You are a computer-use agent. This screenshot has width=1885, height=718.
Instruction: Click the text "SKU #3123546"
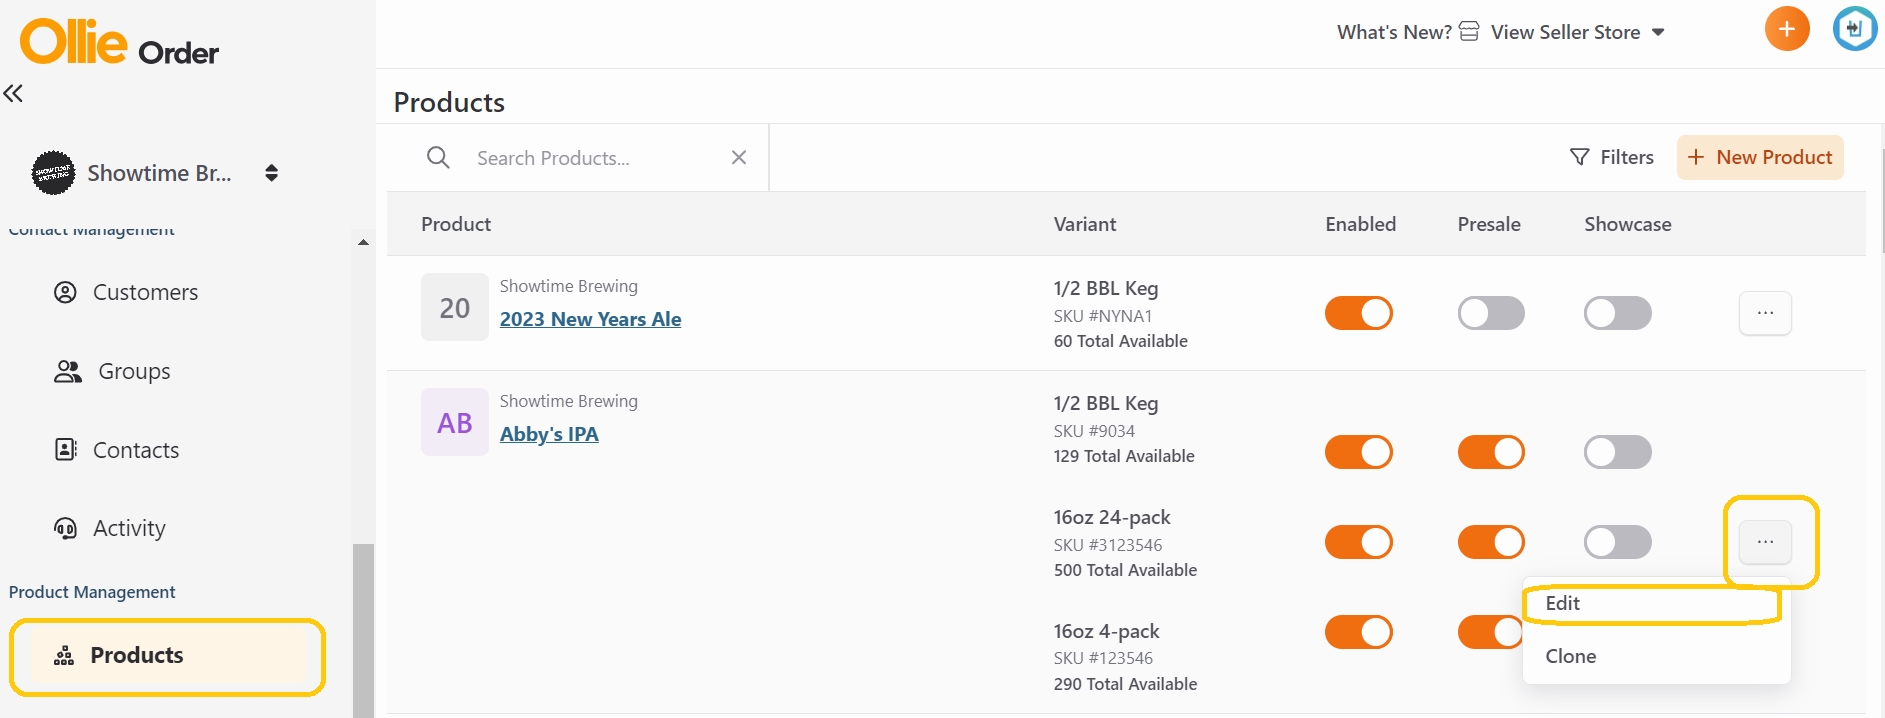1108,545
